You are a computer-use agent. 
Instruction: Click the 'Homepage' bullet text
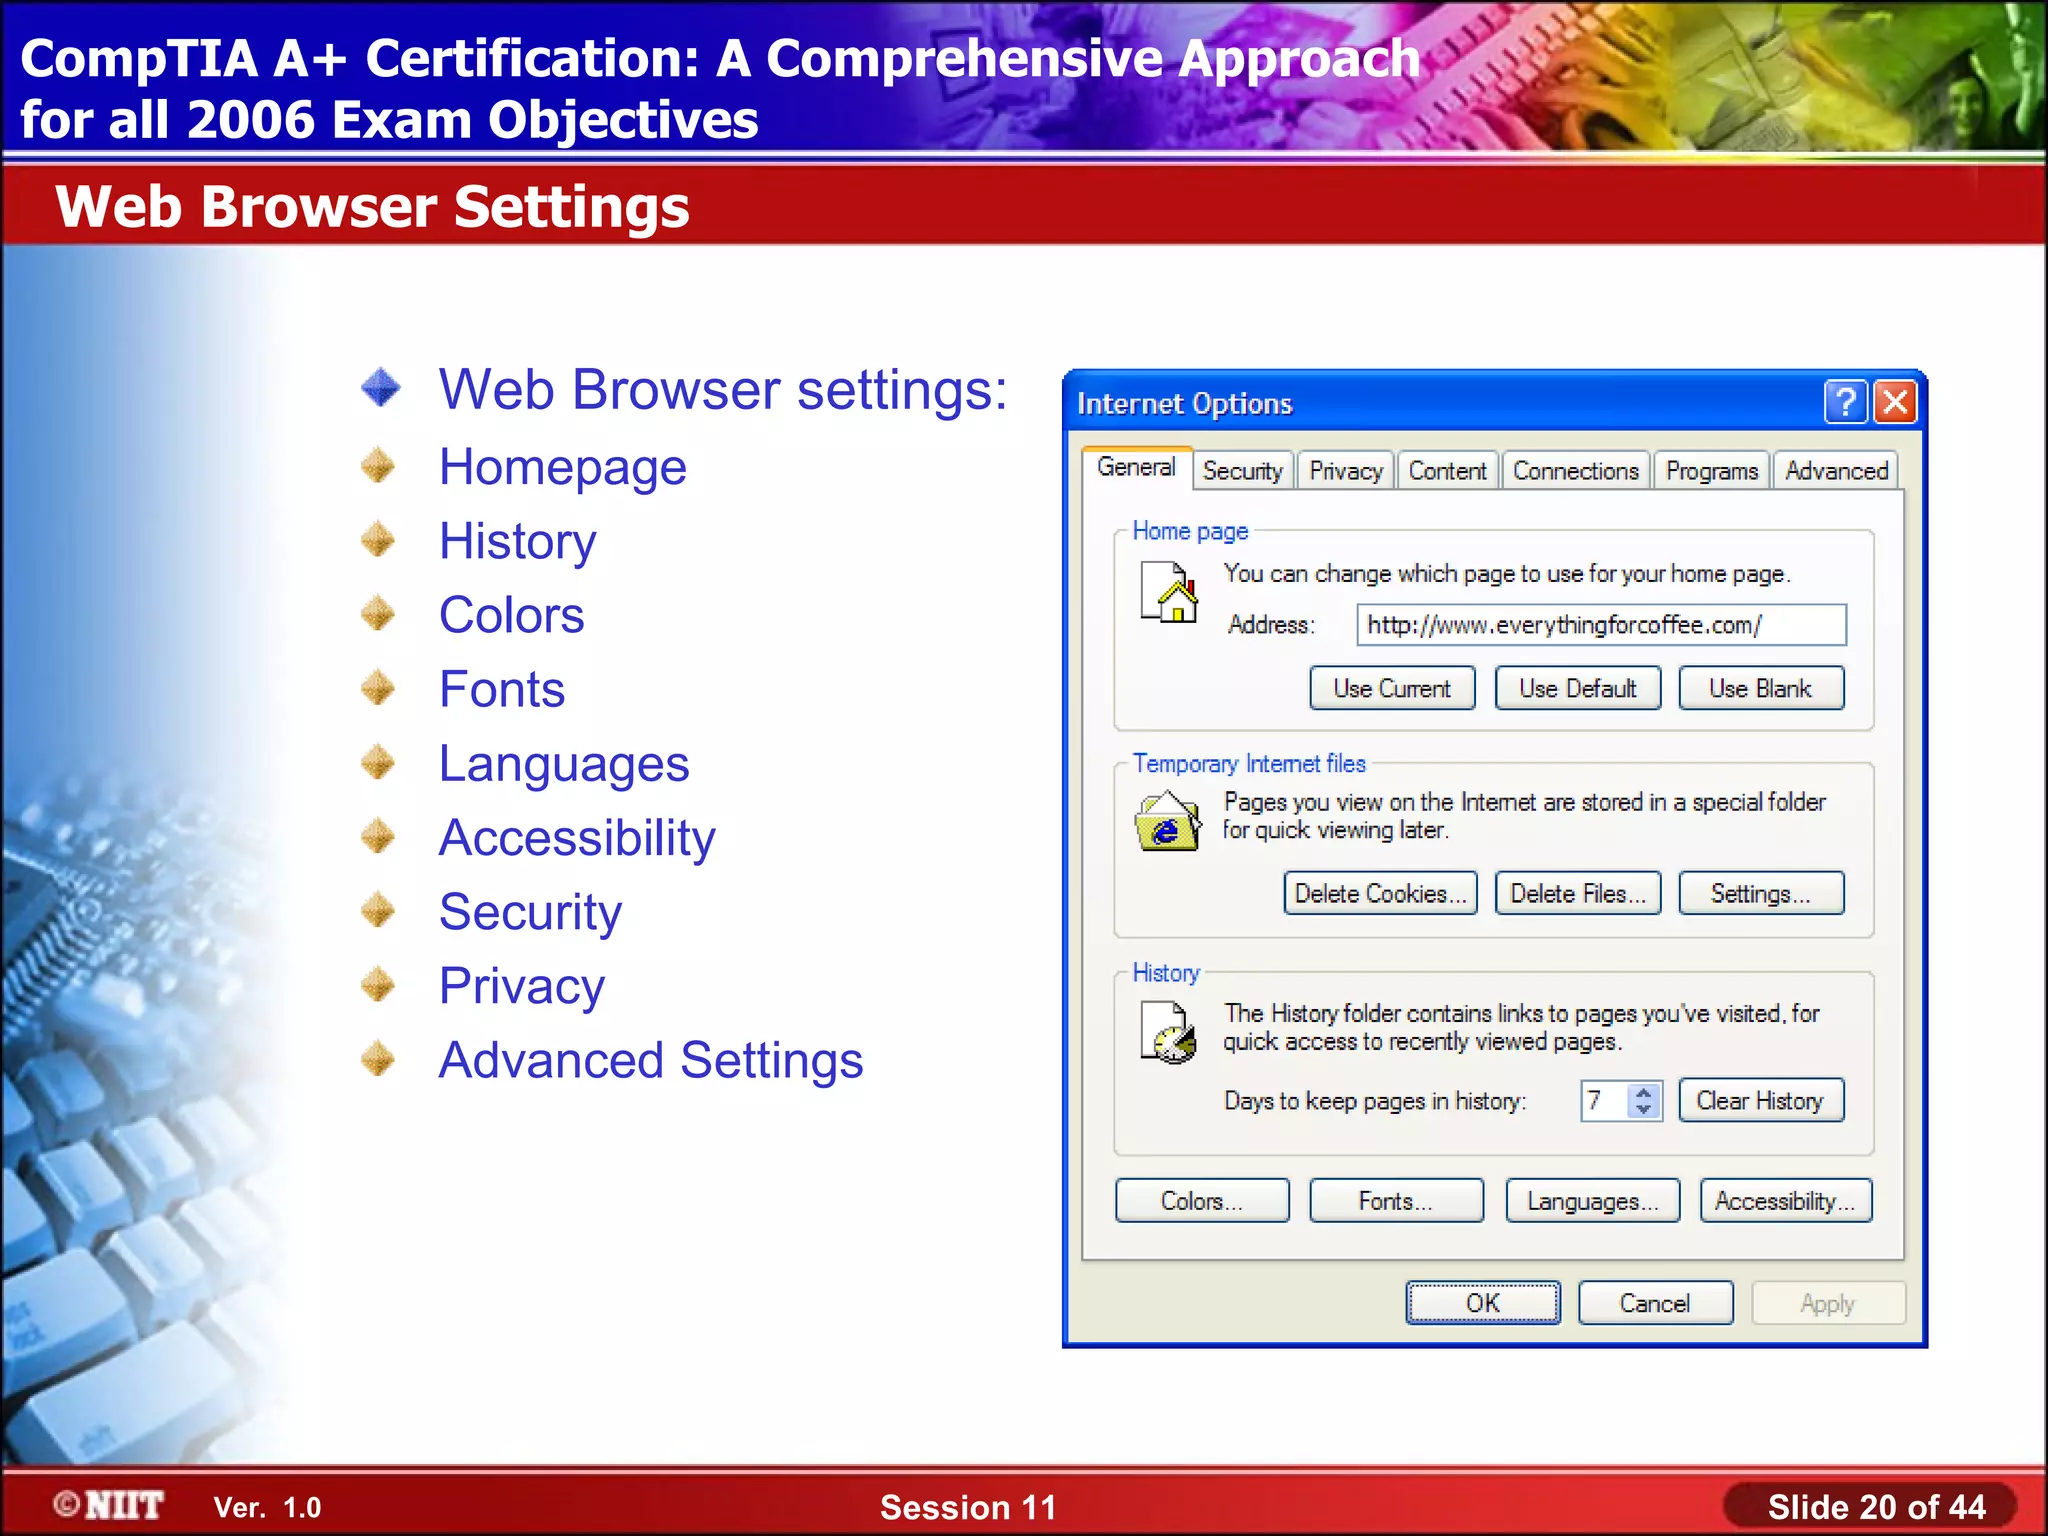(563, 467)
